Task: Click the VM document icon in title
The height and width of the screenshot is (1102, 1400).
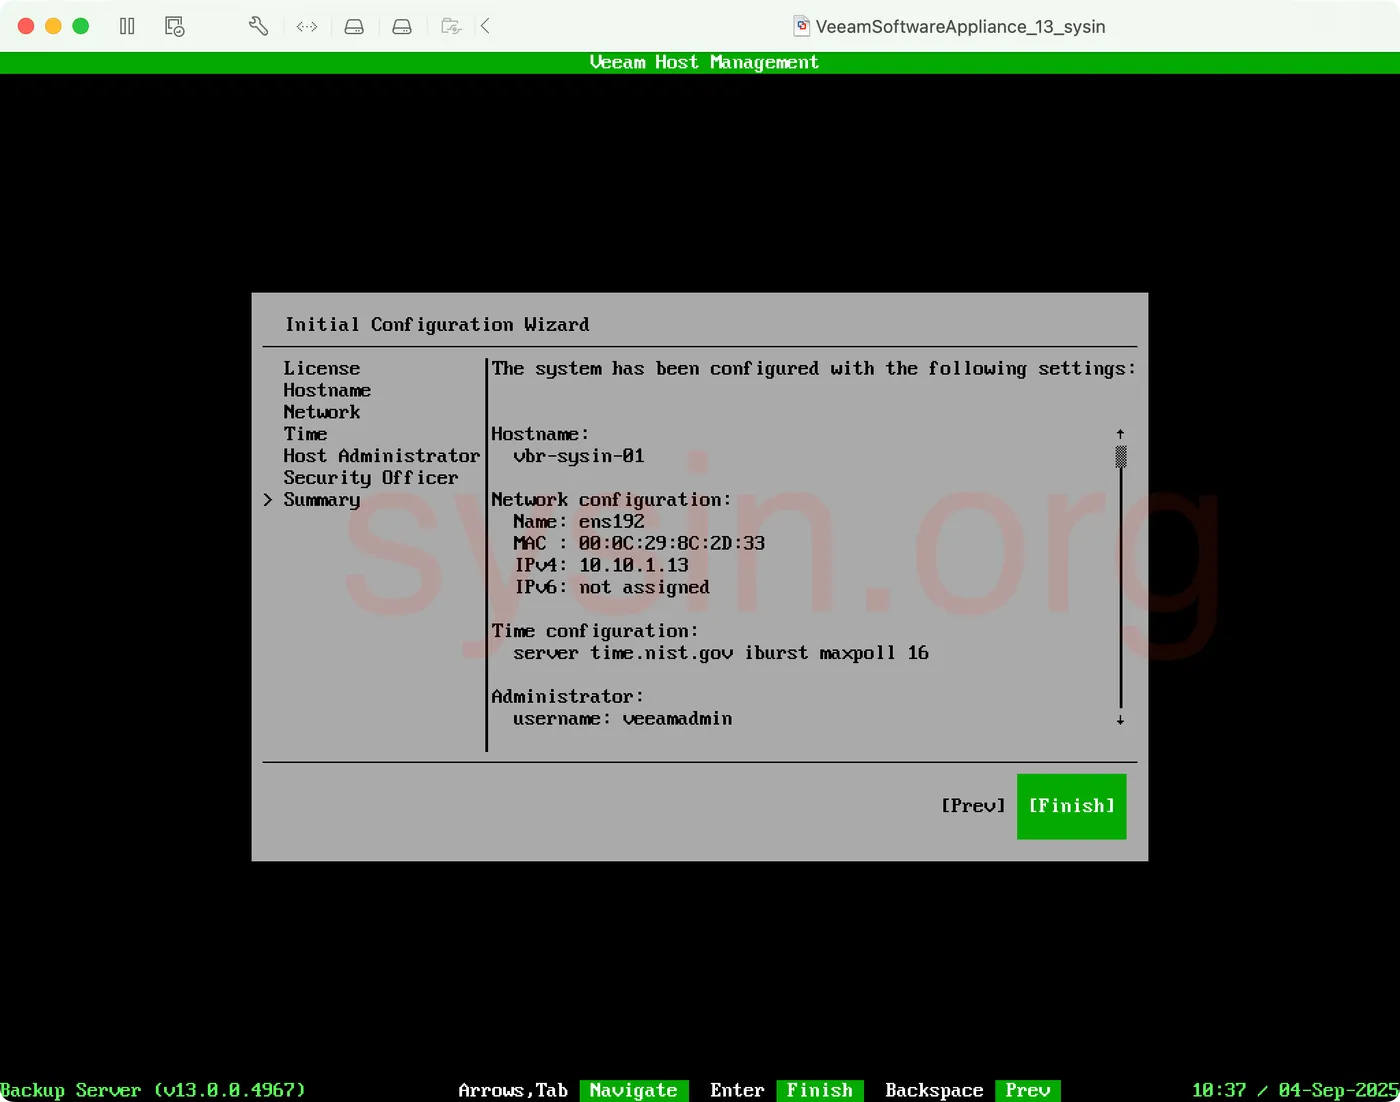Action: tap(802, 26)
